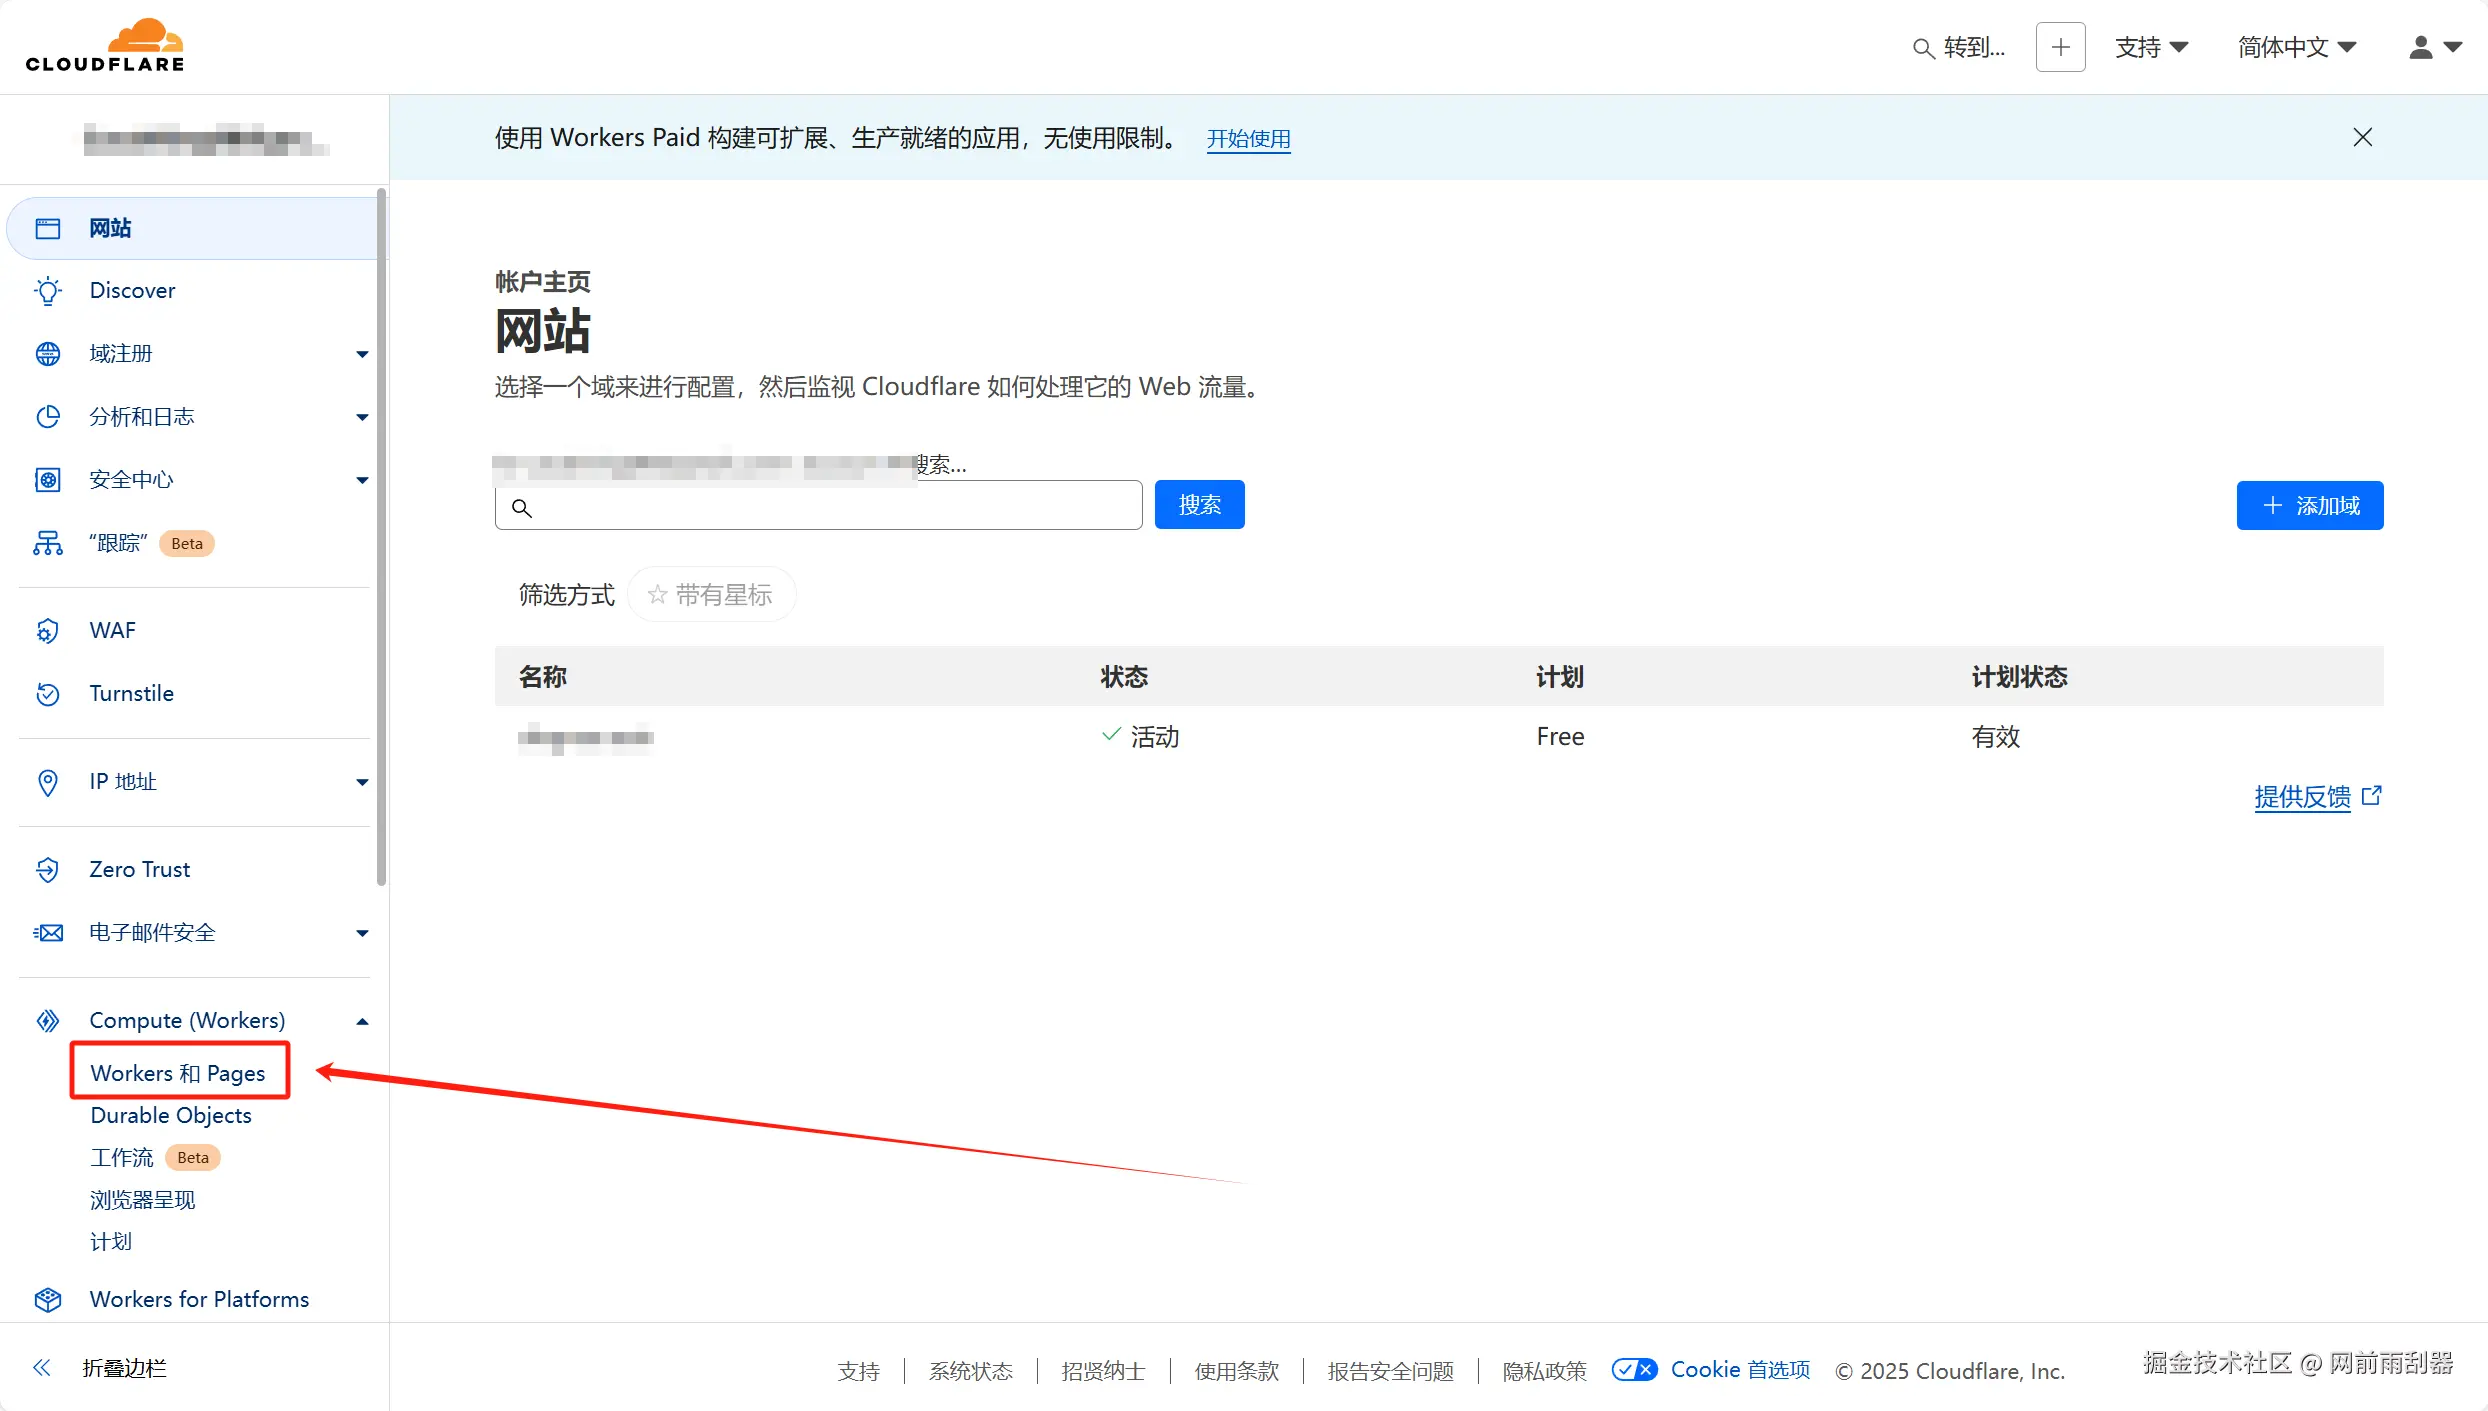Open 浏览器呈现 menu item
Viewport: 2488px width, 1411px height.
click(143, 1199)
